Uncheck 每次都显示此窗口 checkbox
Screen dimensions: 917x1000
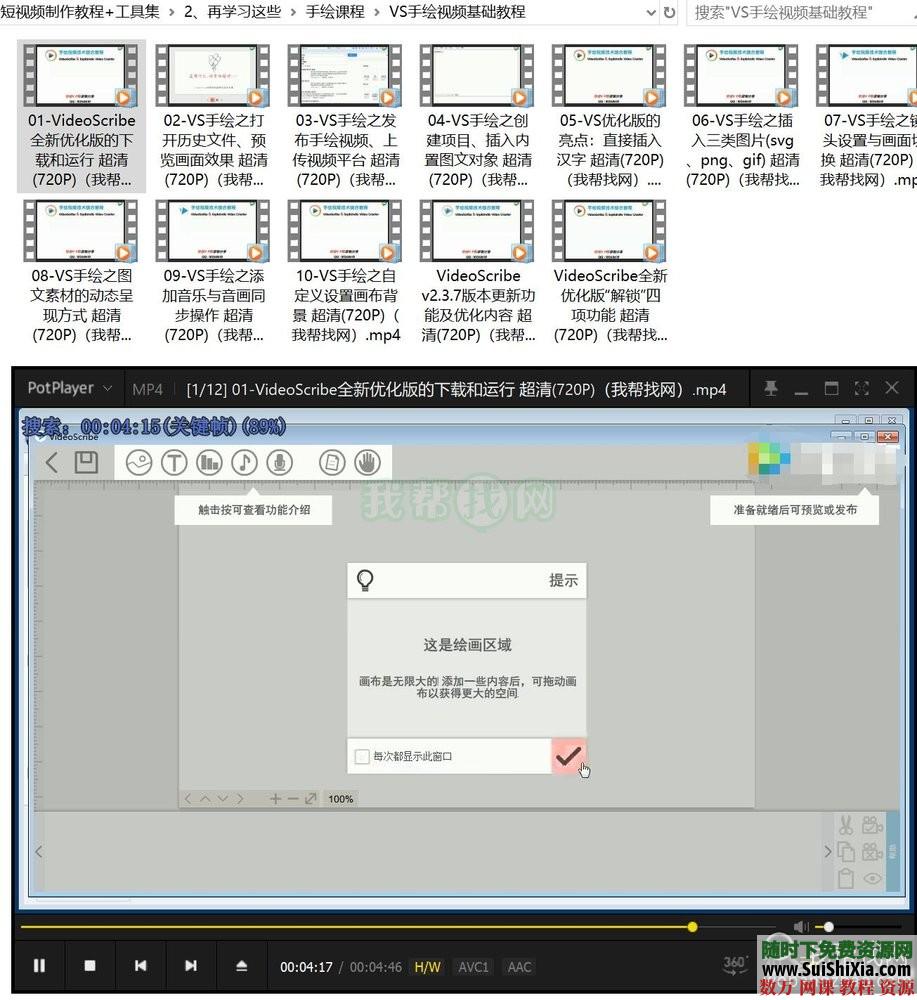click(x=362, y=757)
